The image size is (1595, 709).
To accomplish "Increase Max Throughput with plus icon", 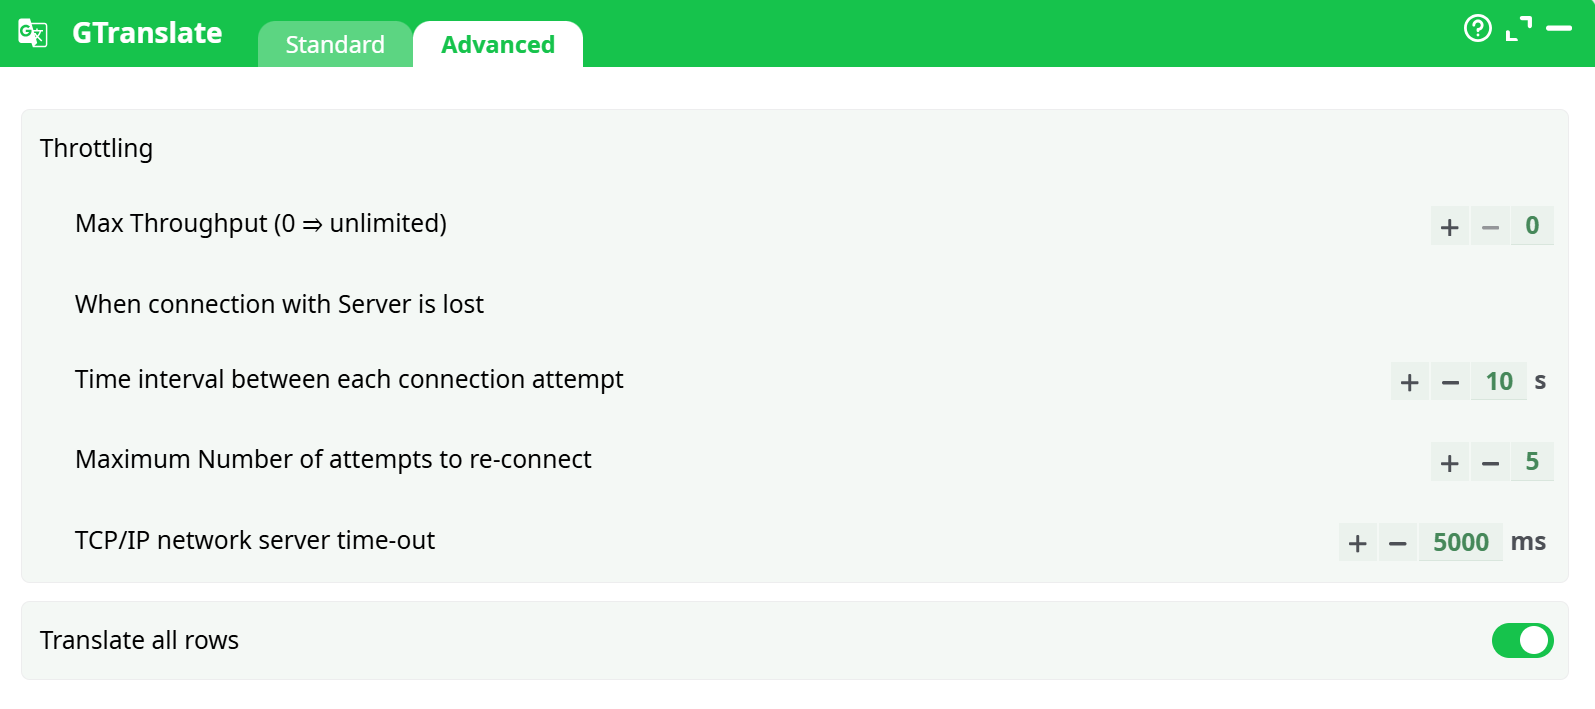I will [x=1449, y=227].
